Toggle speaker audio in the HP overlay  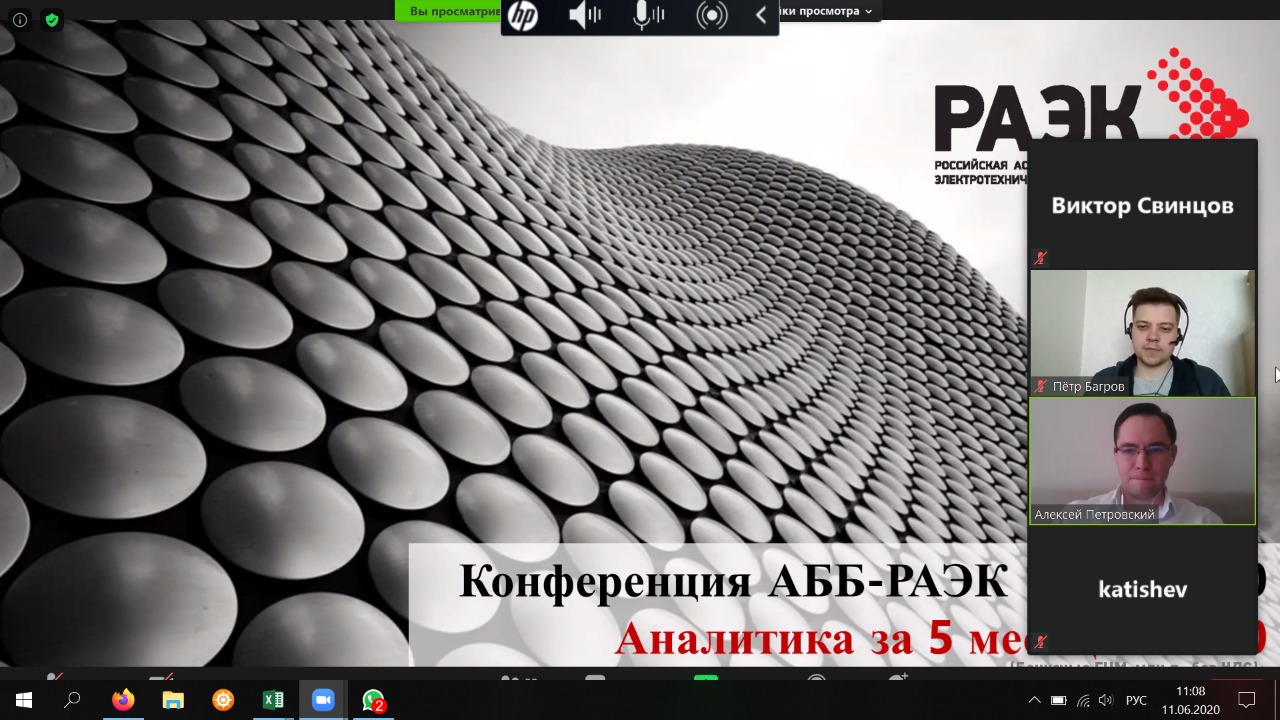click(x=585, y=16)
